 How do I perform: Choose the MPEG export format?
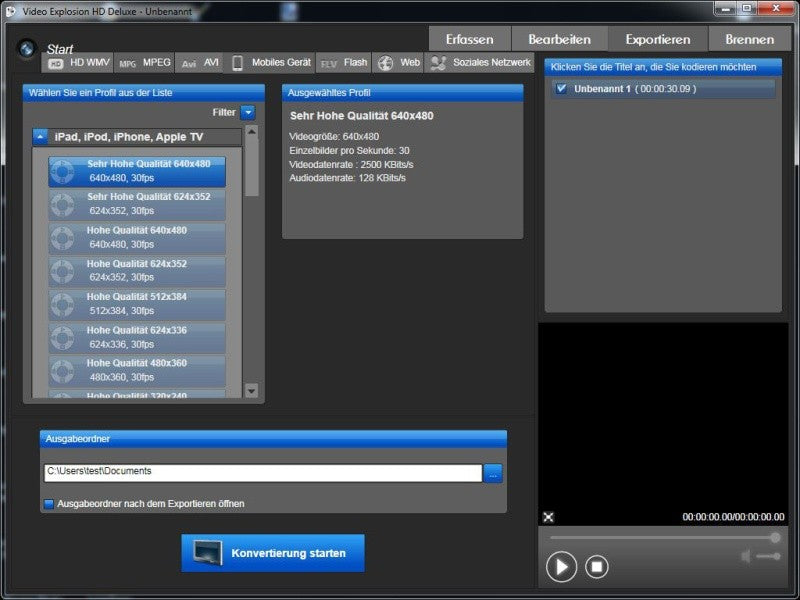(144, 63)
